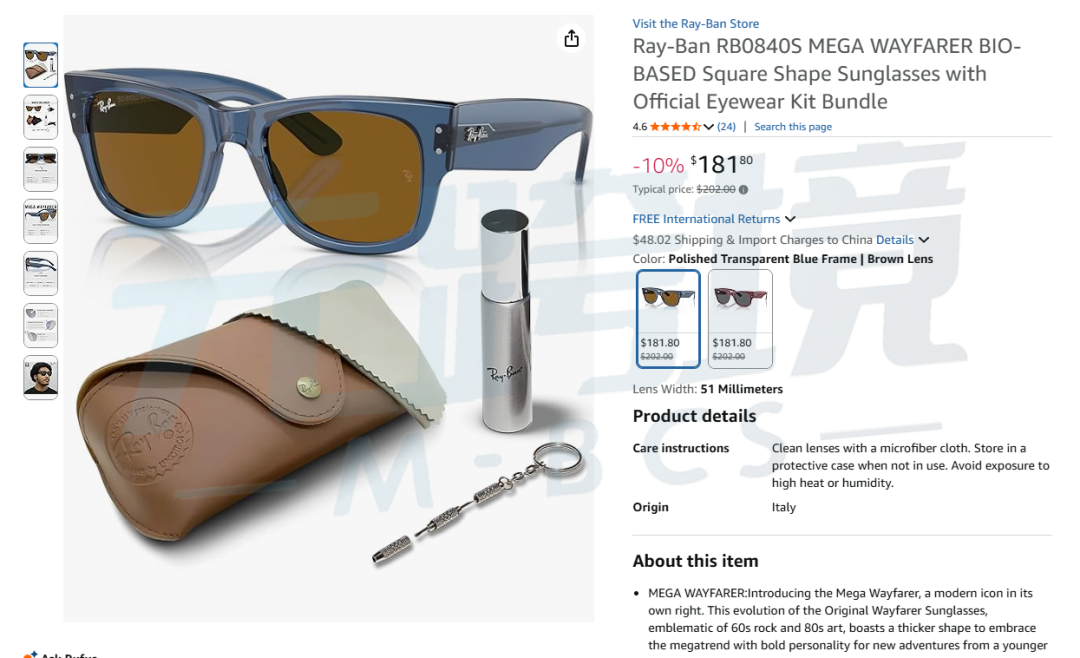Expand the star rating dropdown chevron
1080x658 pixels.
[708, 127]
